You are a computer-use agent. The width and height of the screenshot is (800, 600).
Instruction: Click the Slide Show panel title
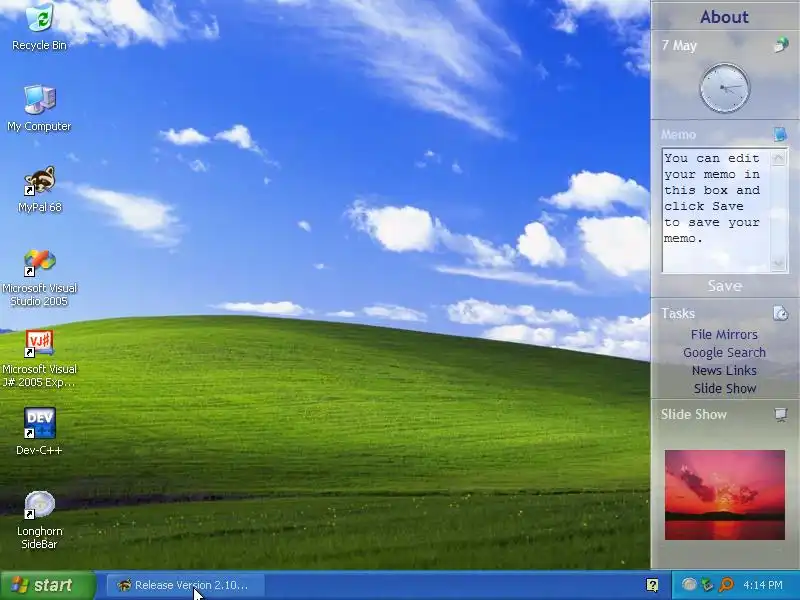click(693, 414)
